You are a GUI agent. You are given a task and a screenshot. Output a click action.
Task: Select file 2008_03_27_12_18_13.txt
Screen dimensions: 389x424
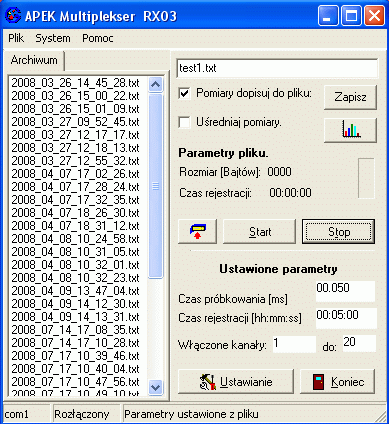point(75,148)
